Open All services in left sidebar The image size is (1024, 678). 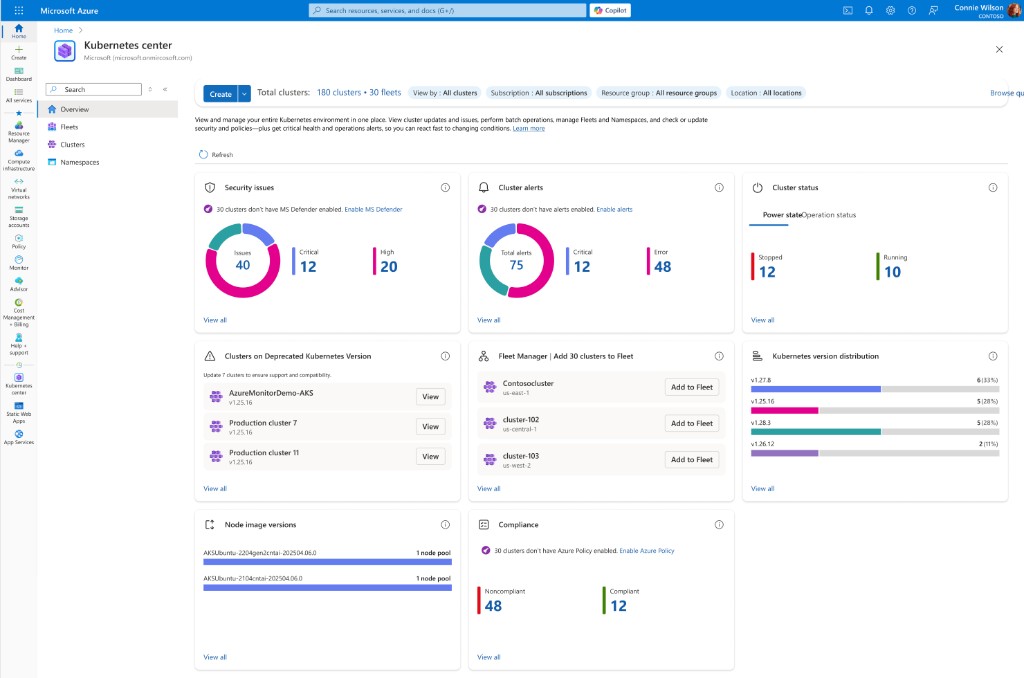(x=19, y=96)
